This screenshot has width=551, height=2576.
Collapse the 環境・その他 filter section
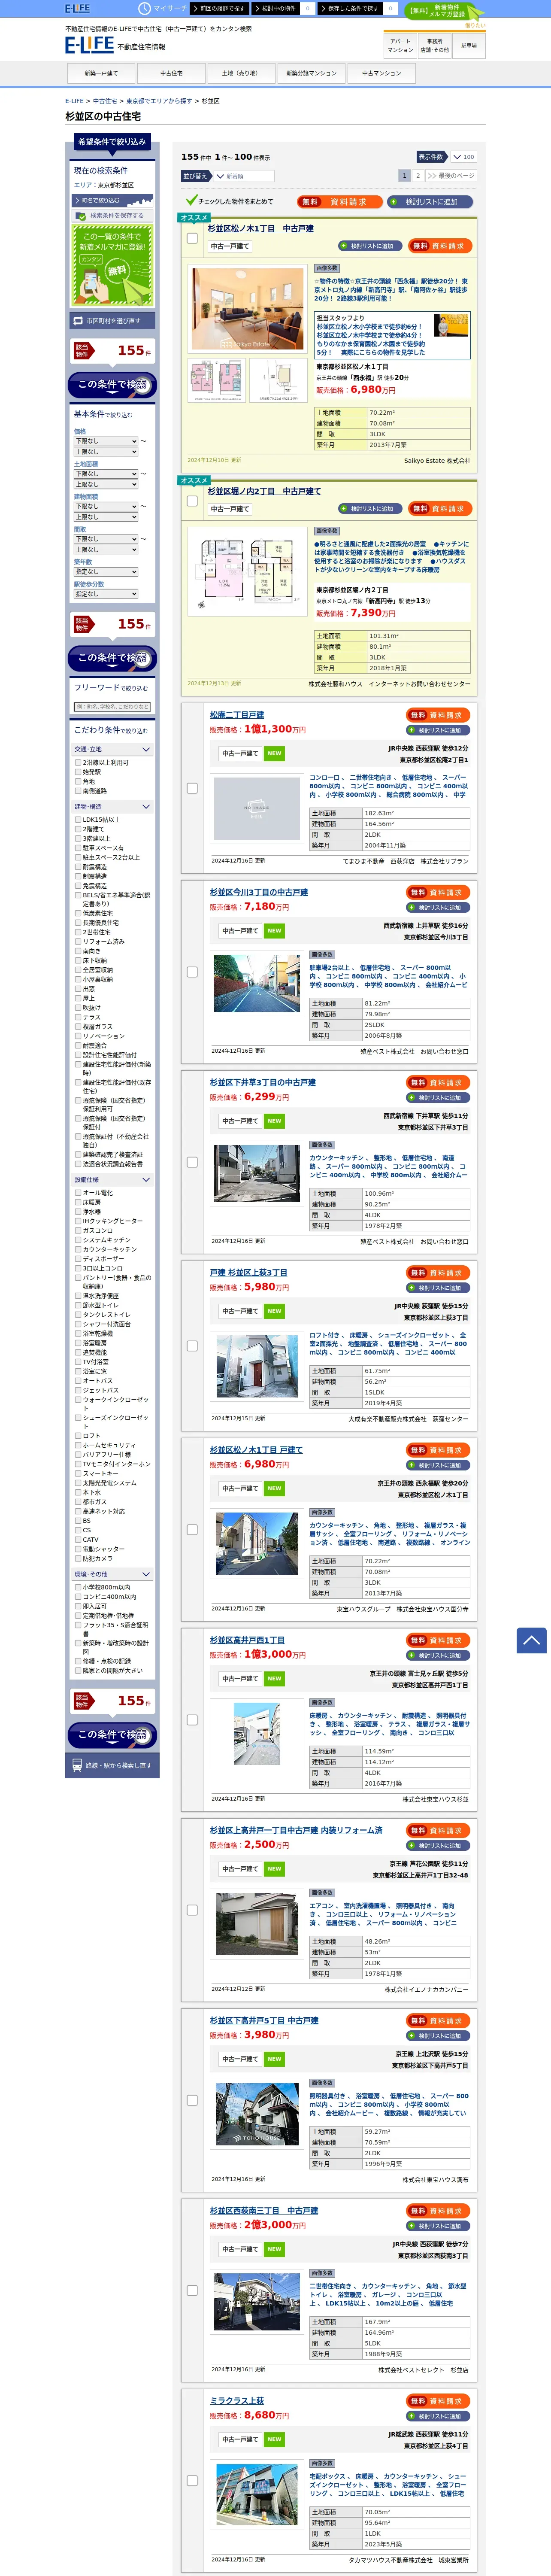(112, 1574)
